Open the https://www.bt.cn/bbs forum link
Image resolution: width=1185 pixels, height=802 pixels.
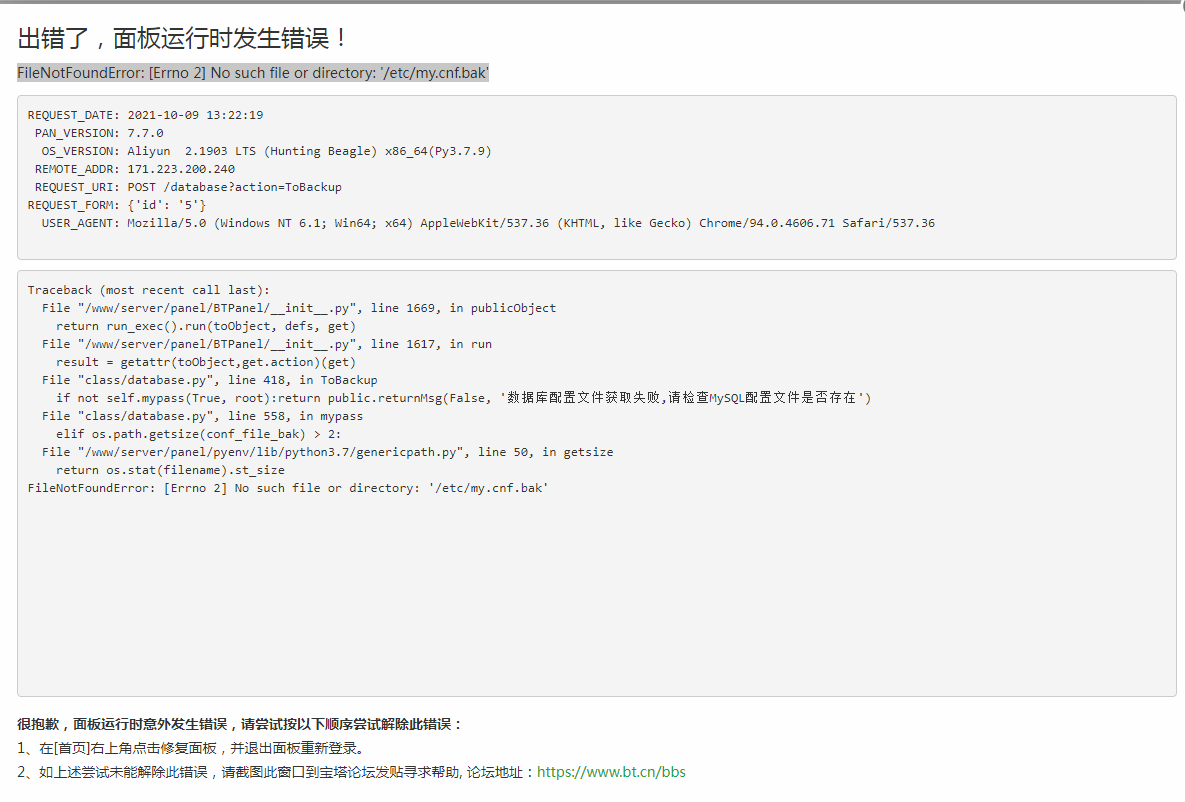point(611,772)
